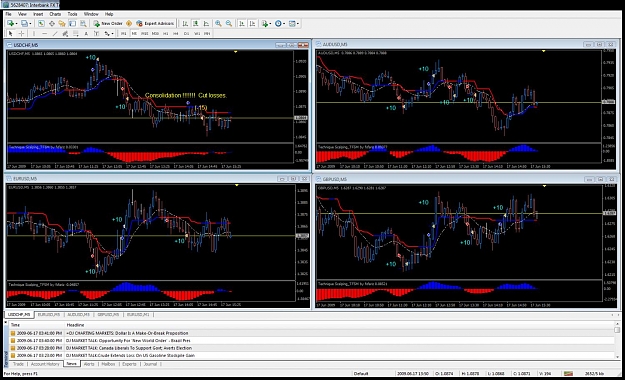The width and height of the screenshot is (625, 380).
Task: Open the Trade tab in Terminal
Action: 18,364
